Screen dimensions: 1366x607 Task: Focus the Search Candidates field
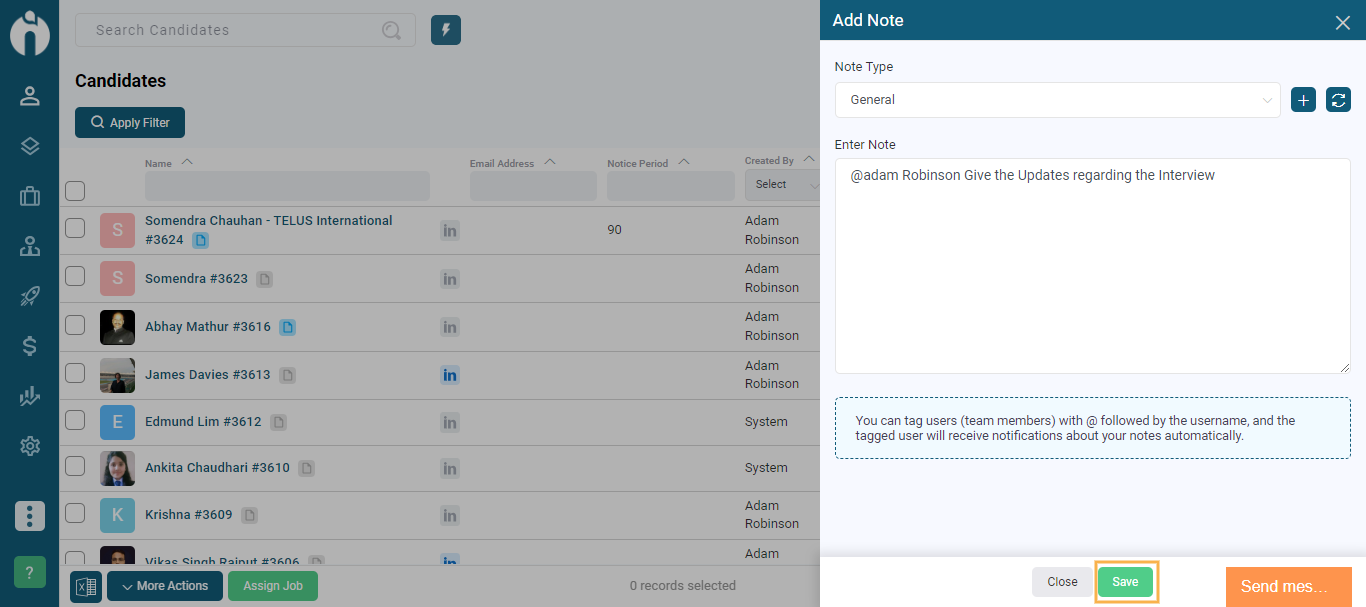pos(245,30)
